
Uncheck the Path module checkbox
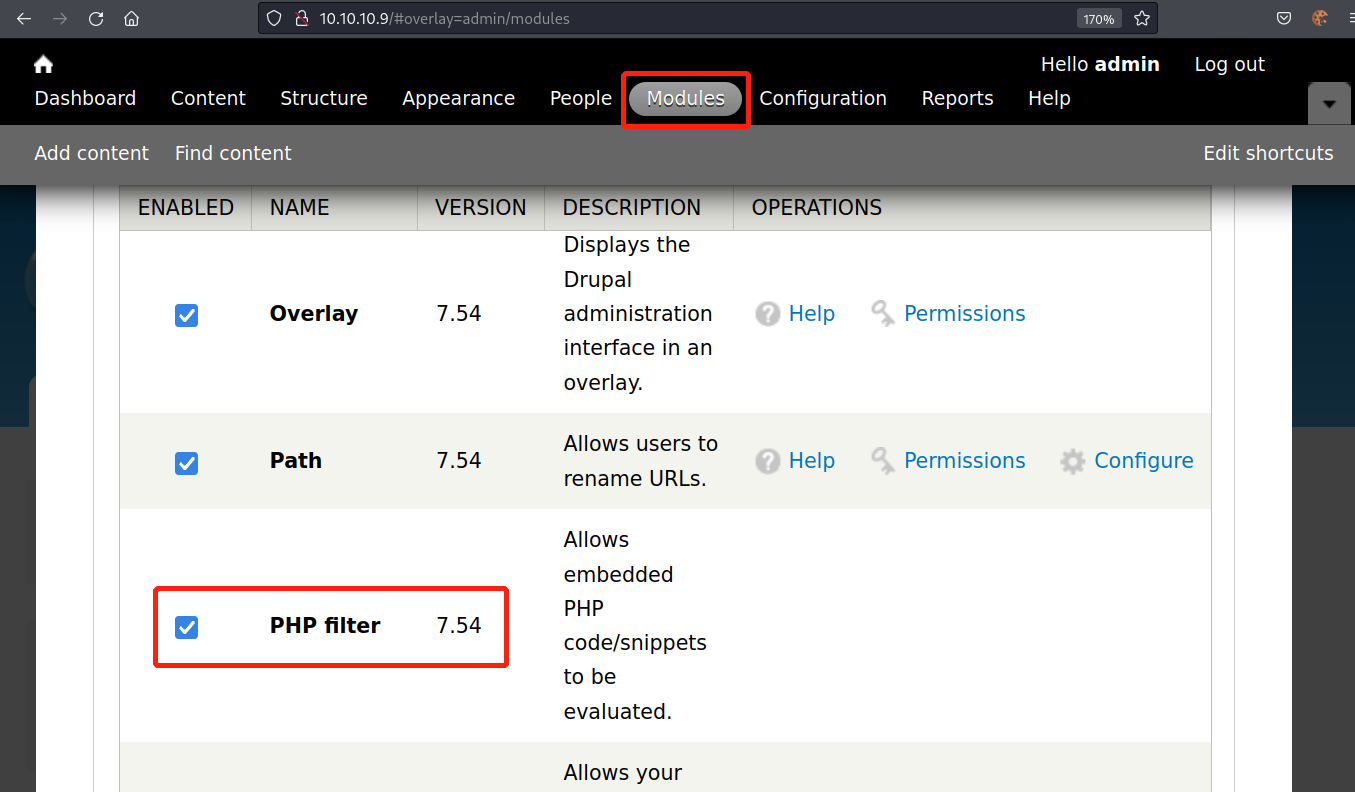click(186, 463)
